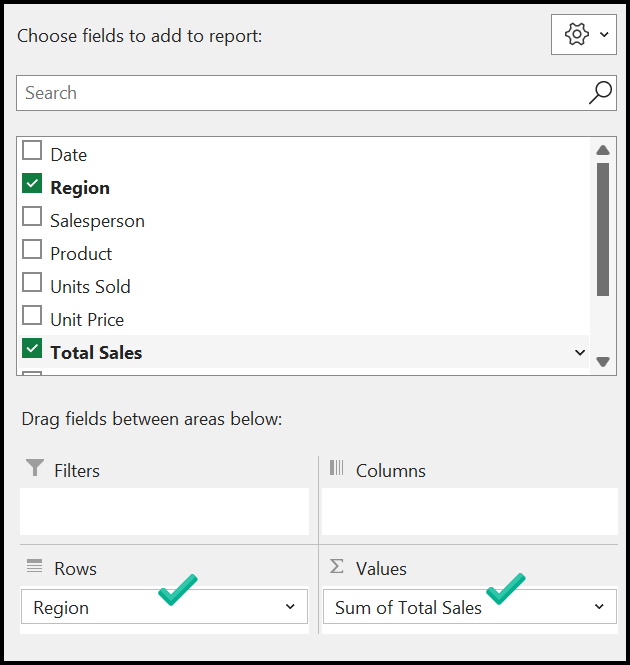Tick the Product field checkbox

(32, 250)
